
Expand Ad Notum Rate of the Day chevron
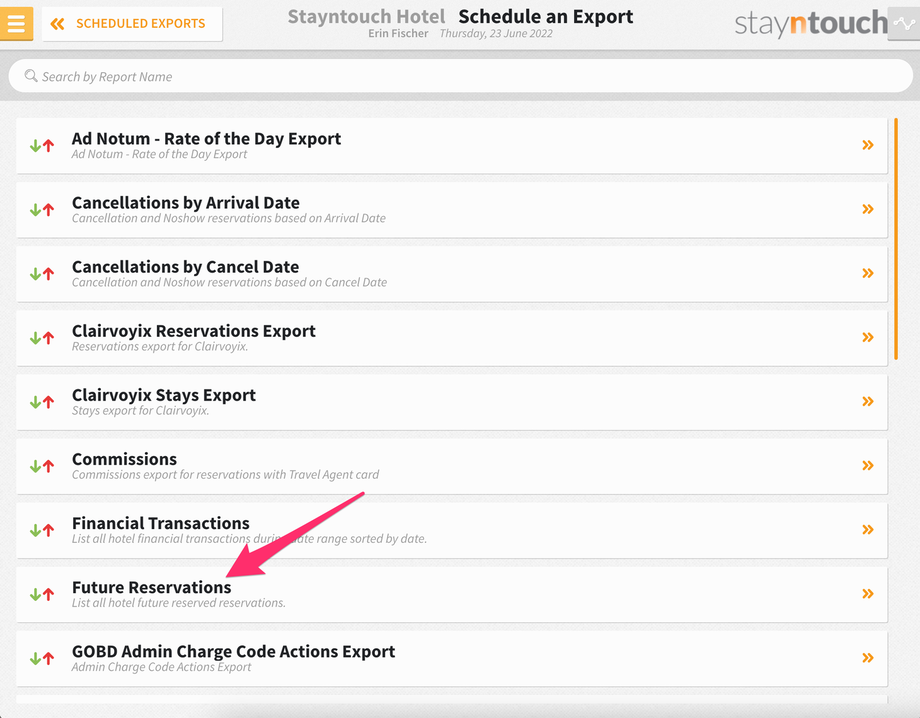pyautogui.click(x=868, y=145)
